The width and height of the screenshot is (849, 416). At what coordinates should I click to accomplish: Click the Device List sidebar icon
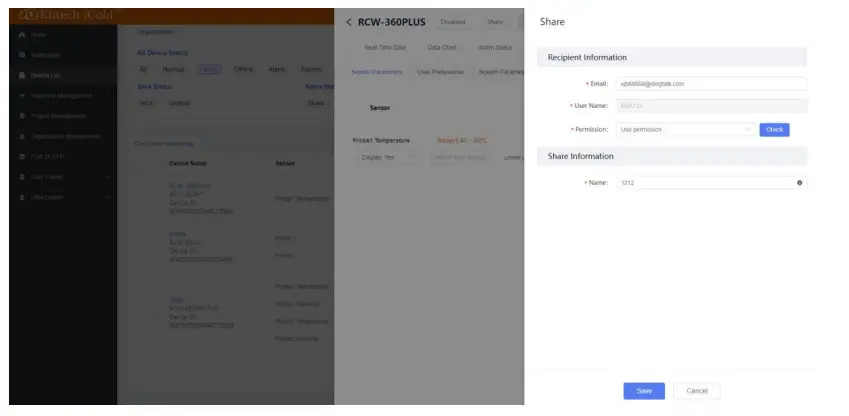coord(22,75)
